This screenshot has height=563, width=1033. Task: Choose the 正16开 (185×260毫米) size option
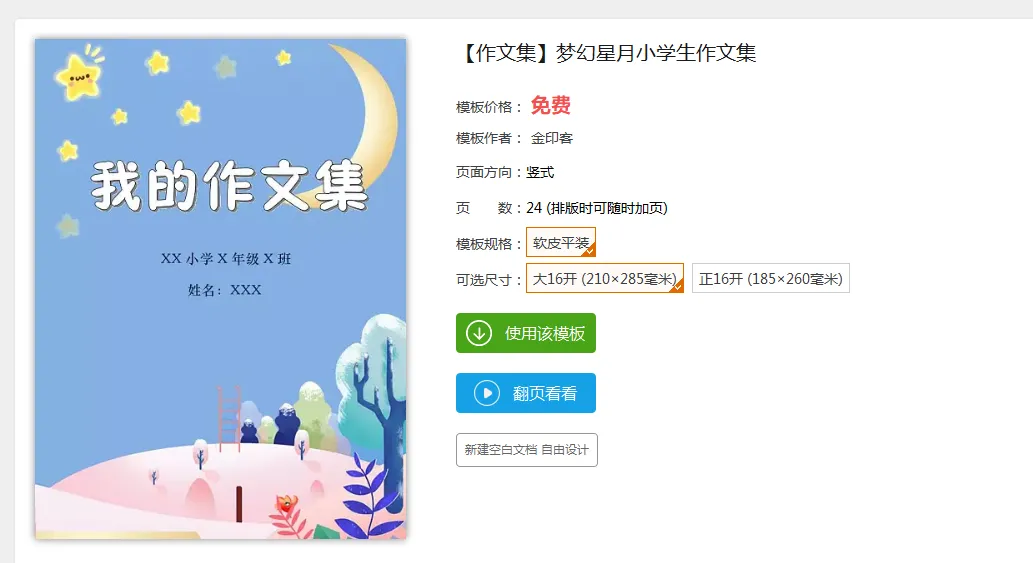coord(771,279)
